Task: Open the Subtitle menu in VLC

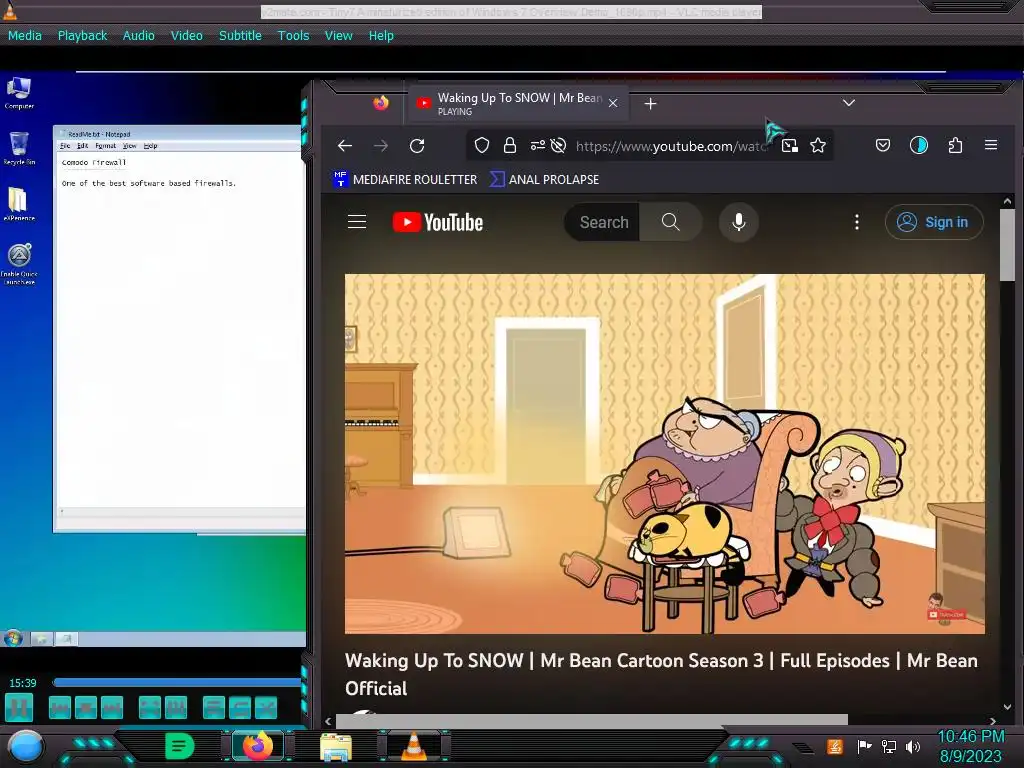Action: pyautogui.click(x=240, y=35)
